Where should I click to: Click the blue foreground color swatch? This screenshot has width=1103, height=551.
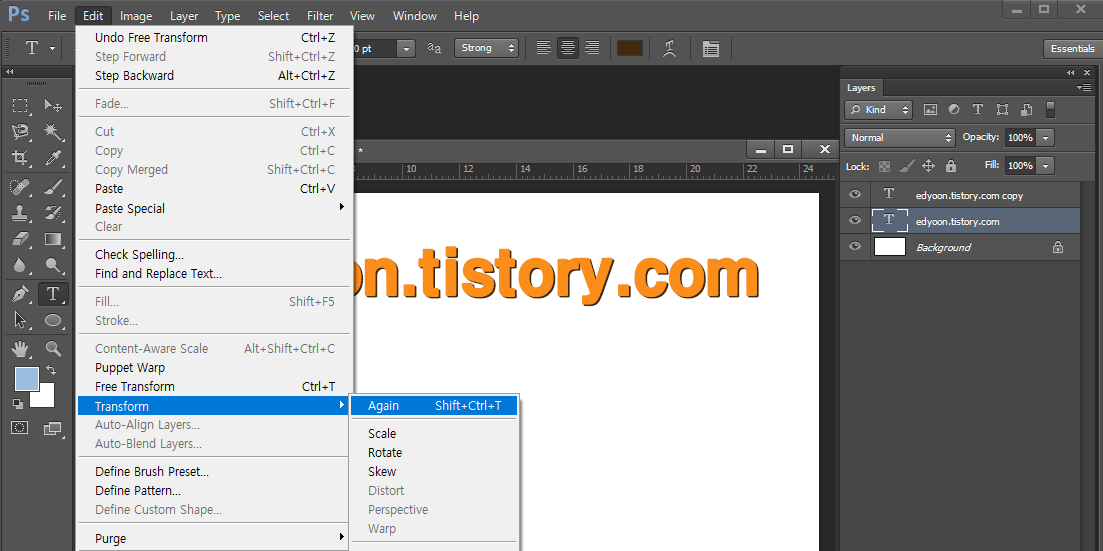point(27,379)
